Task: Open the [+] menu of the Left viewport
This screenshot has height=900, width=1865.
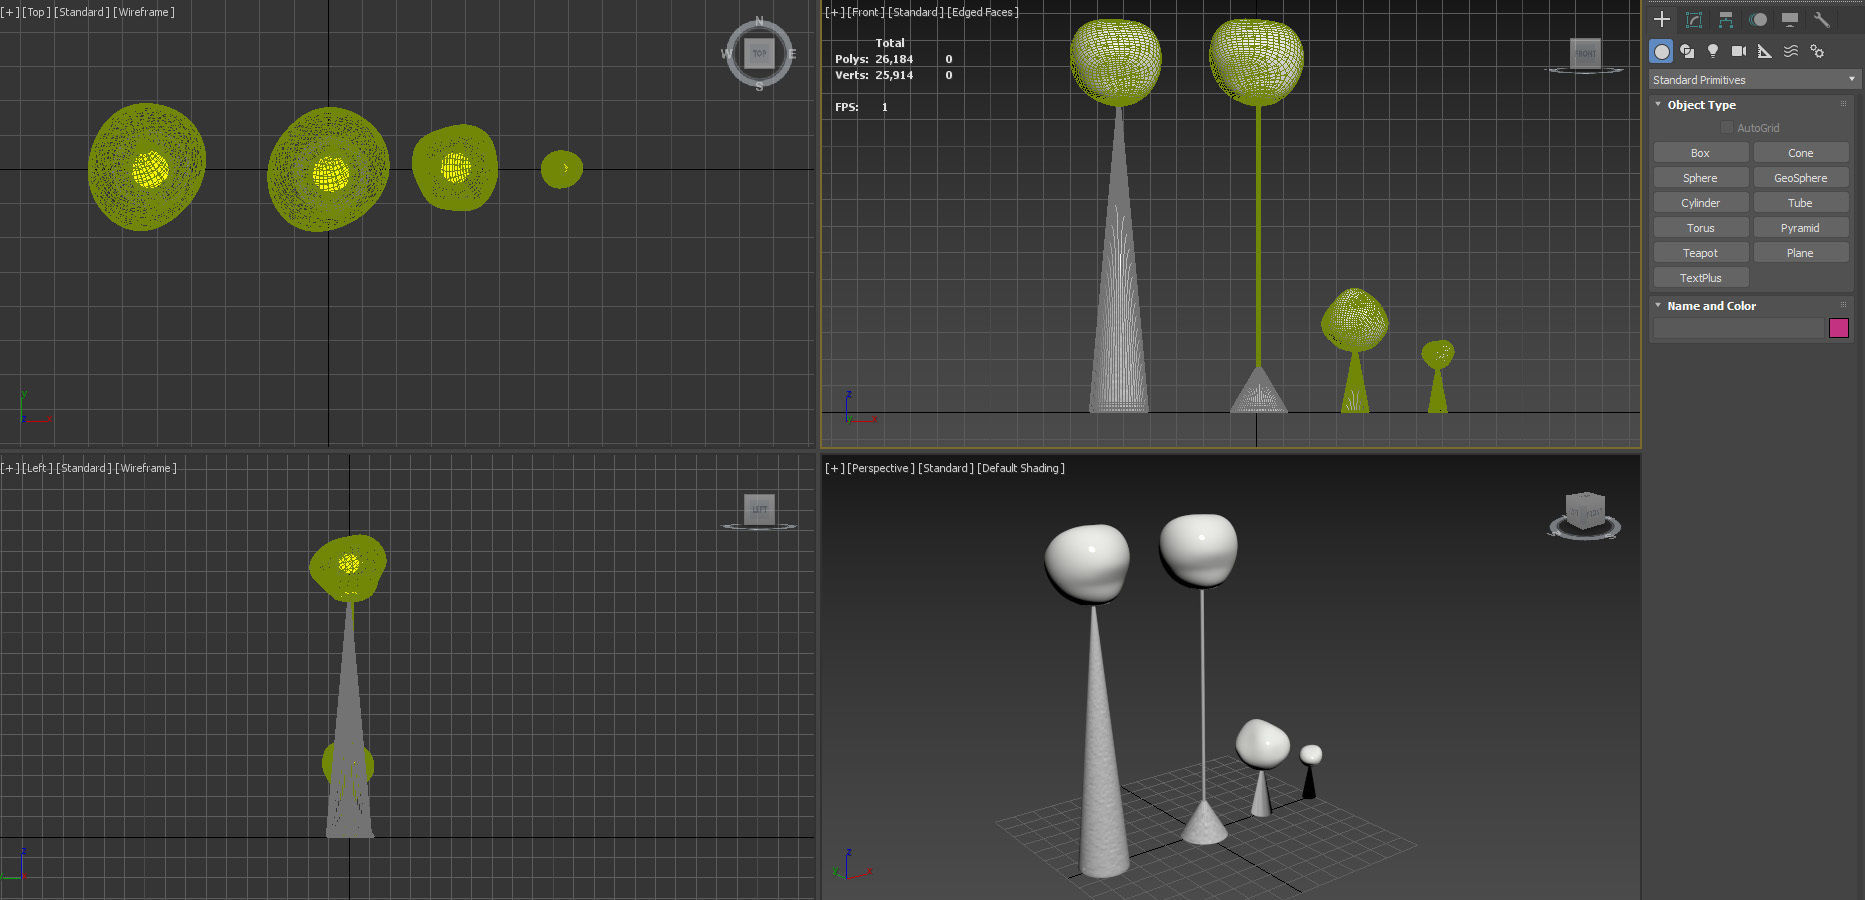Action: 9,468
